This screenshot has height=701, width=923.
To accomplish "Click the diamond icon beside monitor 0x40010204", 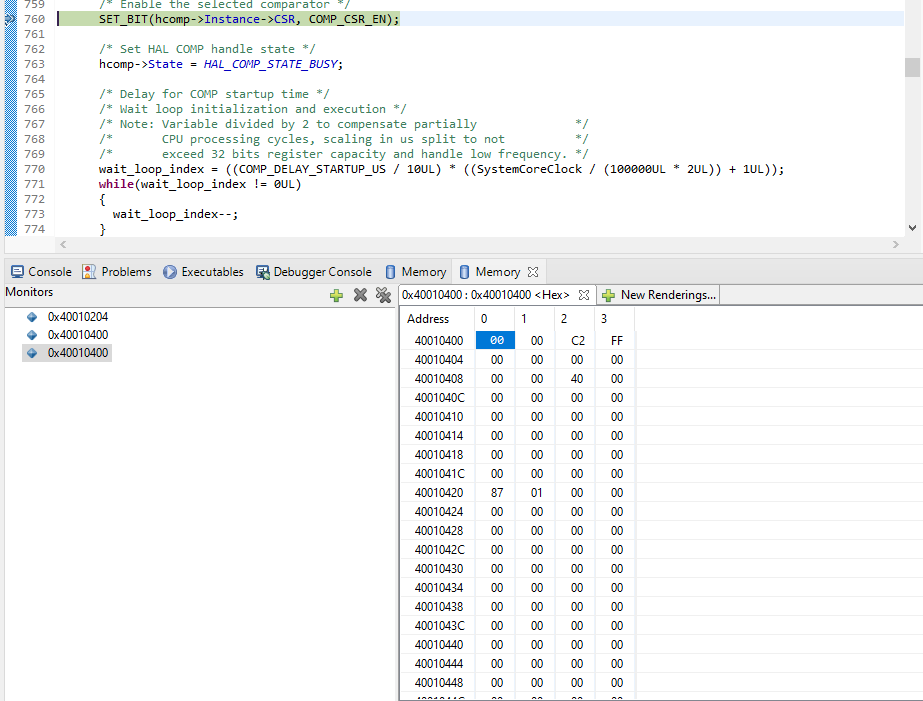I will 32,317.
